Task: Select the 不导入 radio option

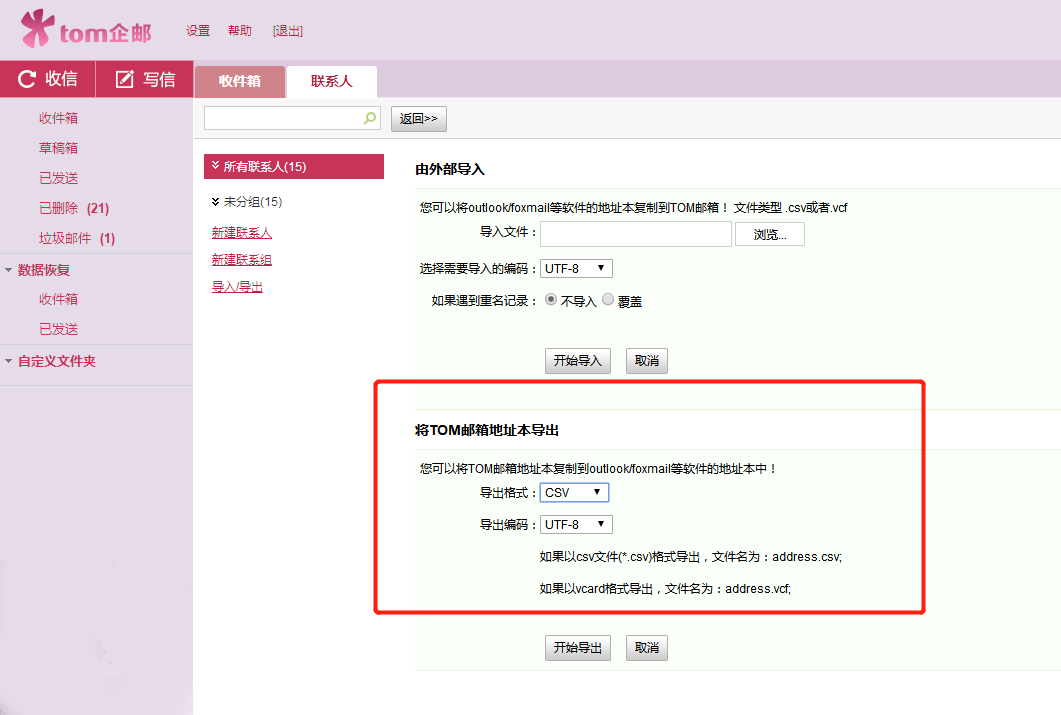Action: pyautogui.click(x=552, y=300)
